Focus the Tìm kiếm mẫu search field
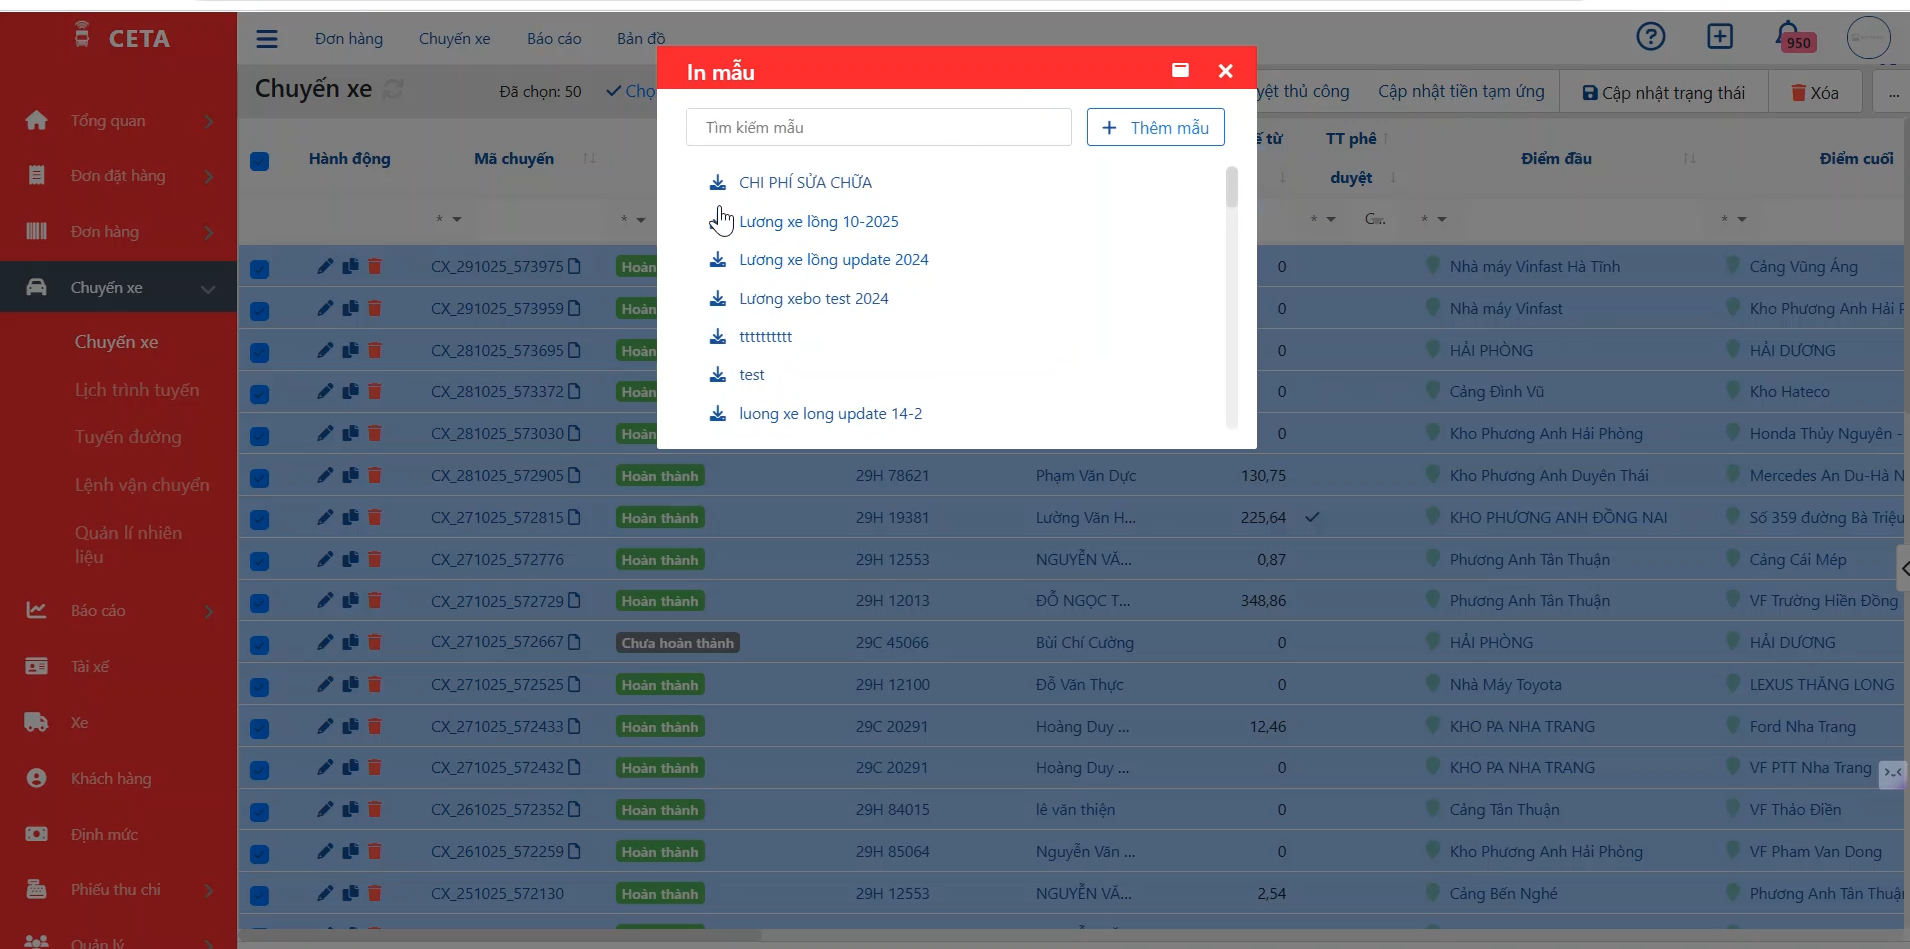The image size is (1910, 949). click(x=878, y=128)
